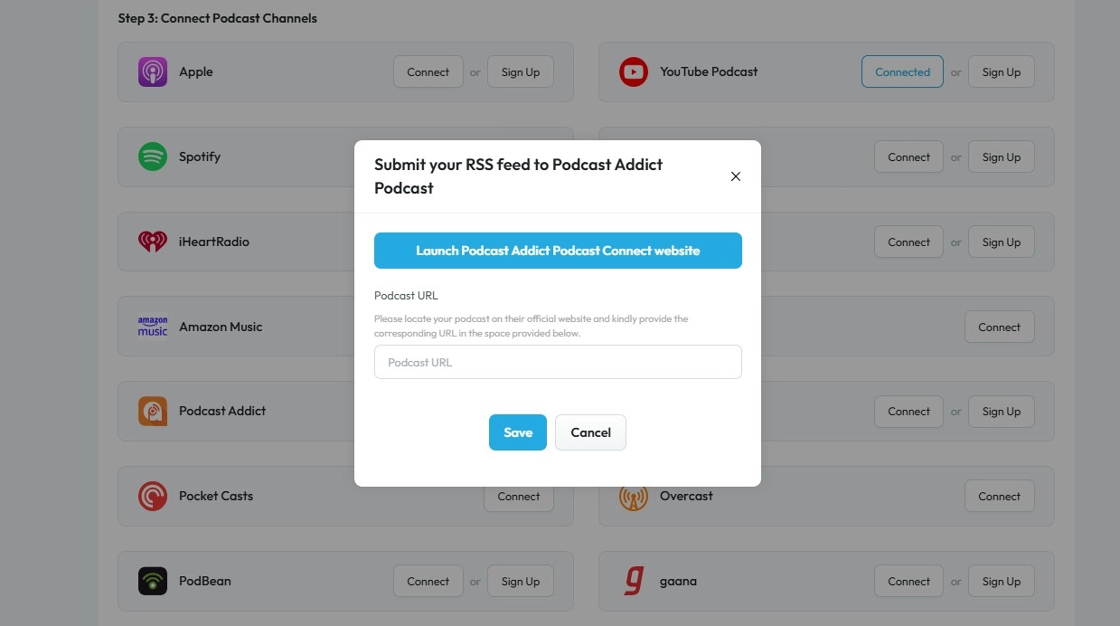Connect the Overcast channel
1120x626 pixels.
pyautogui.click(x=999, y=496)
